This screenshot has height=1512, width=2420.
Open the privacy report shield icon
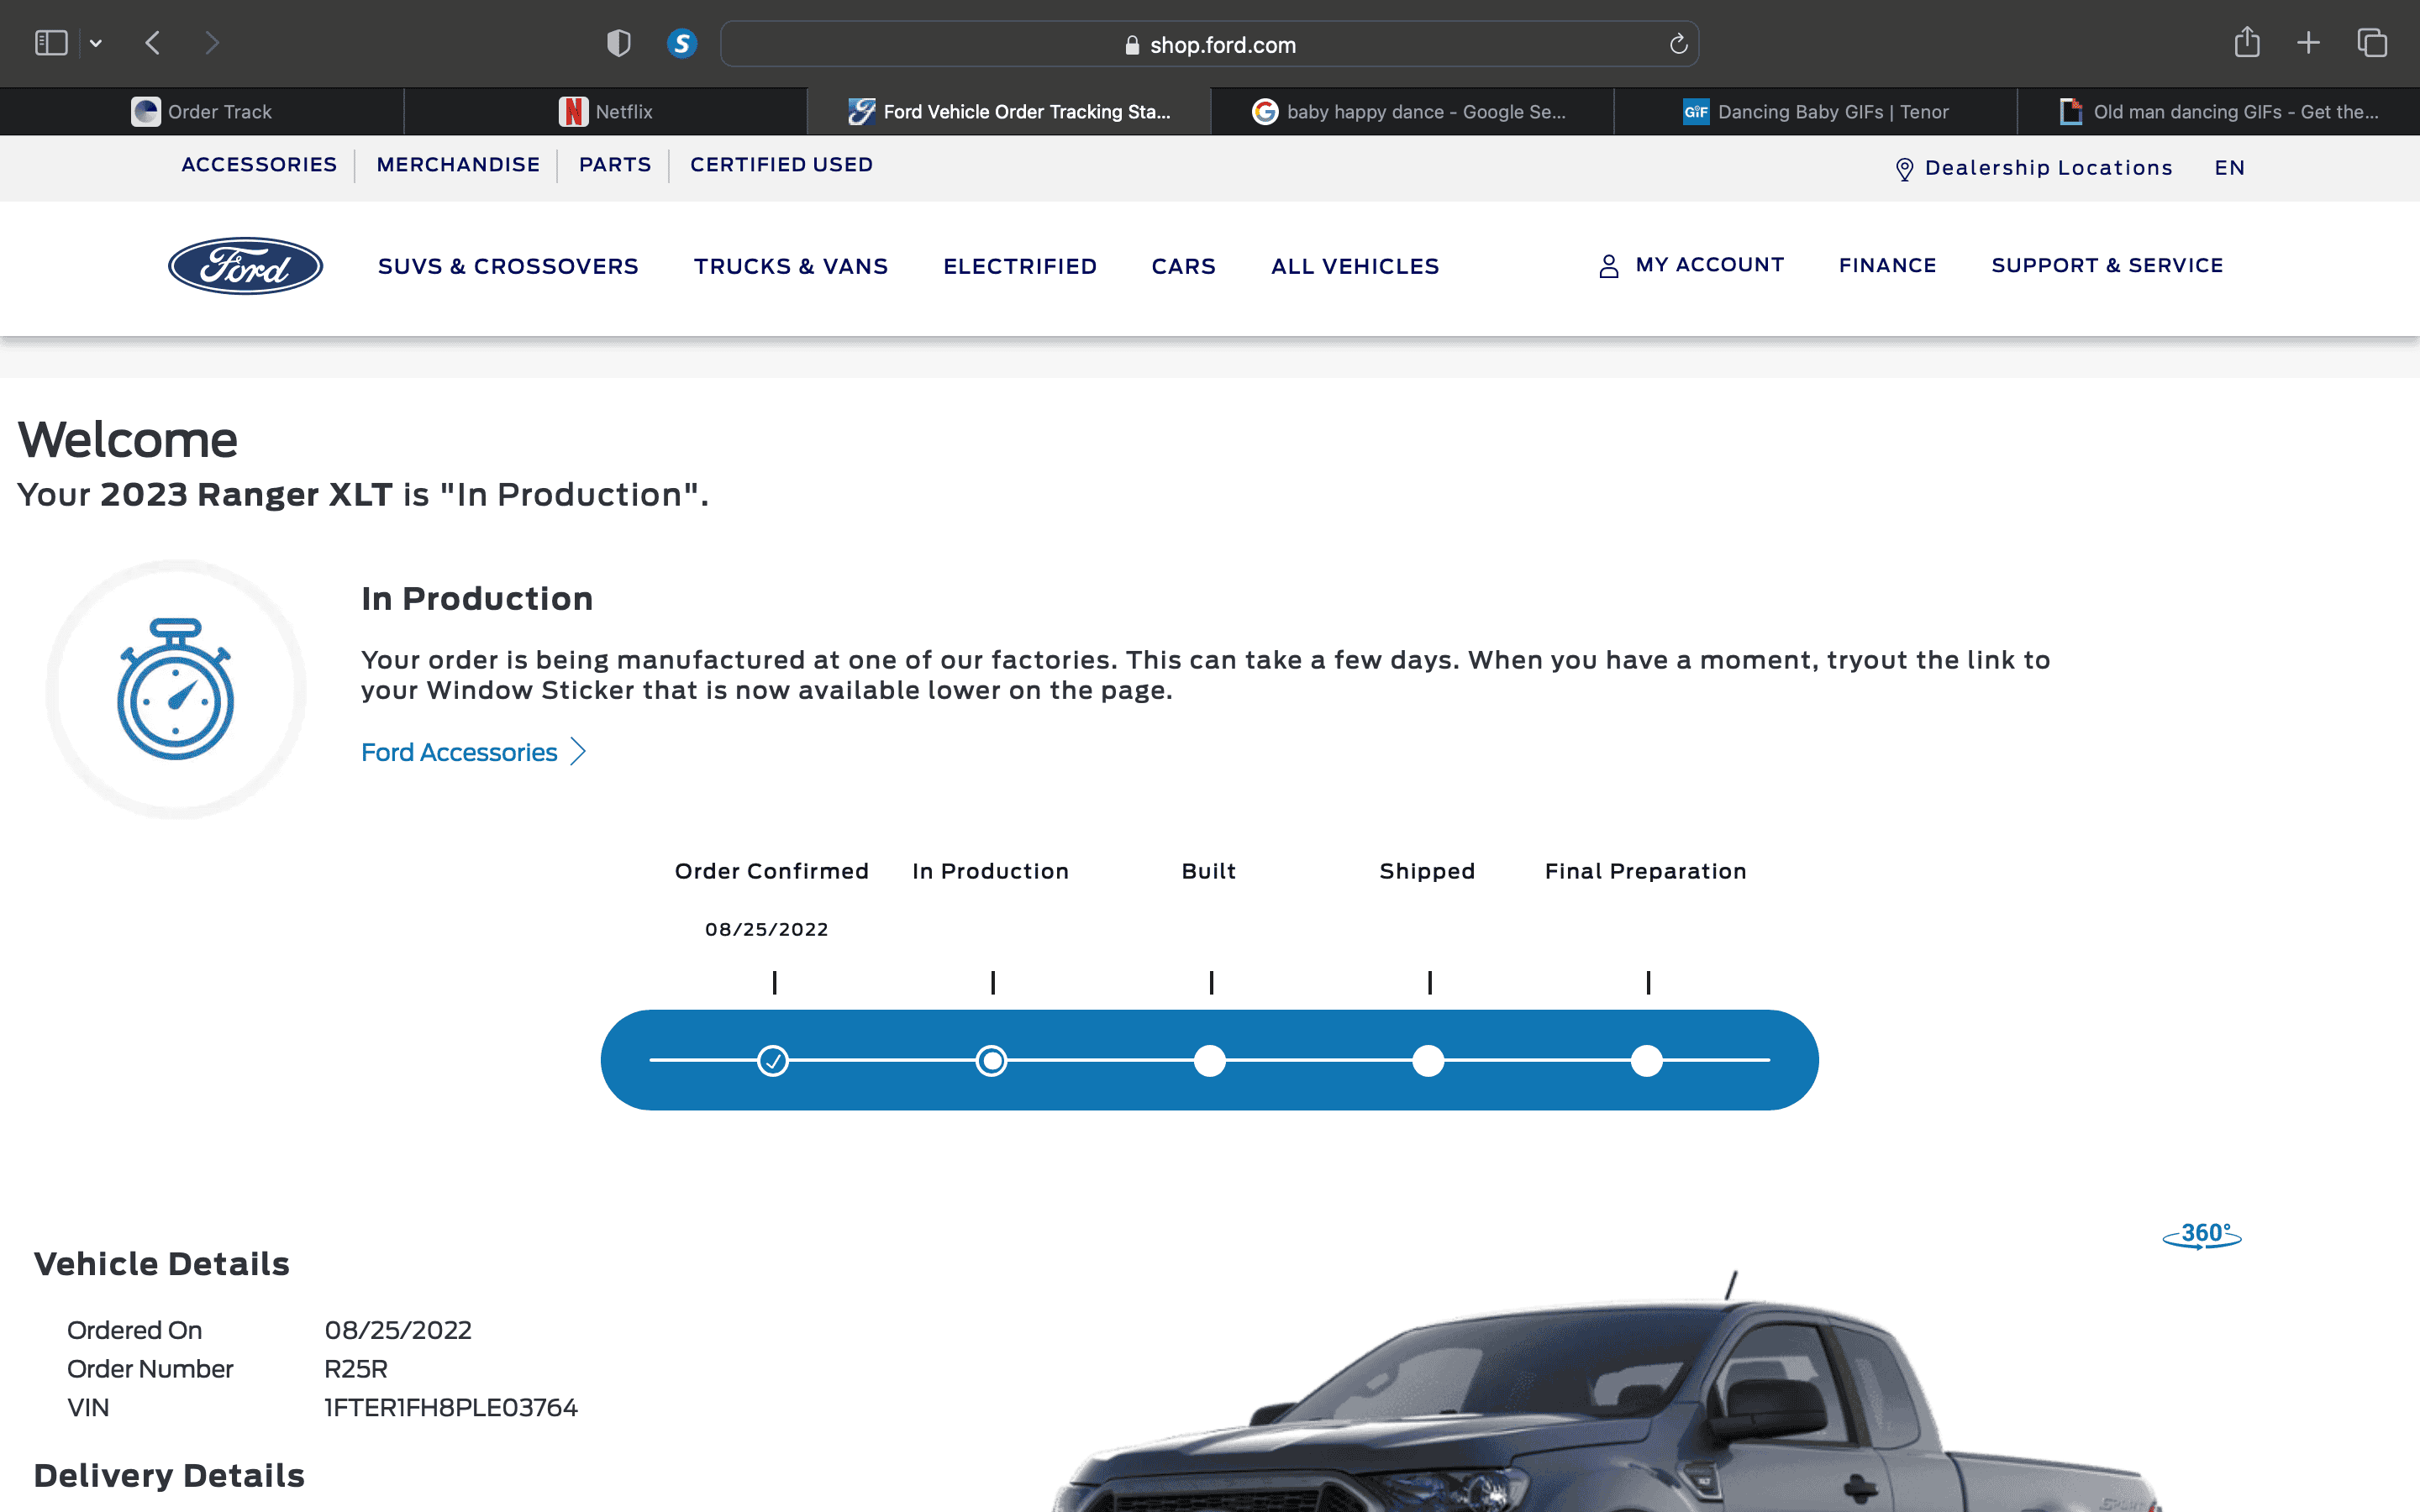tap(619, 43)
